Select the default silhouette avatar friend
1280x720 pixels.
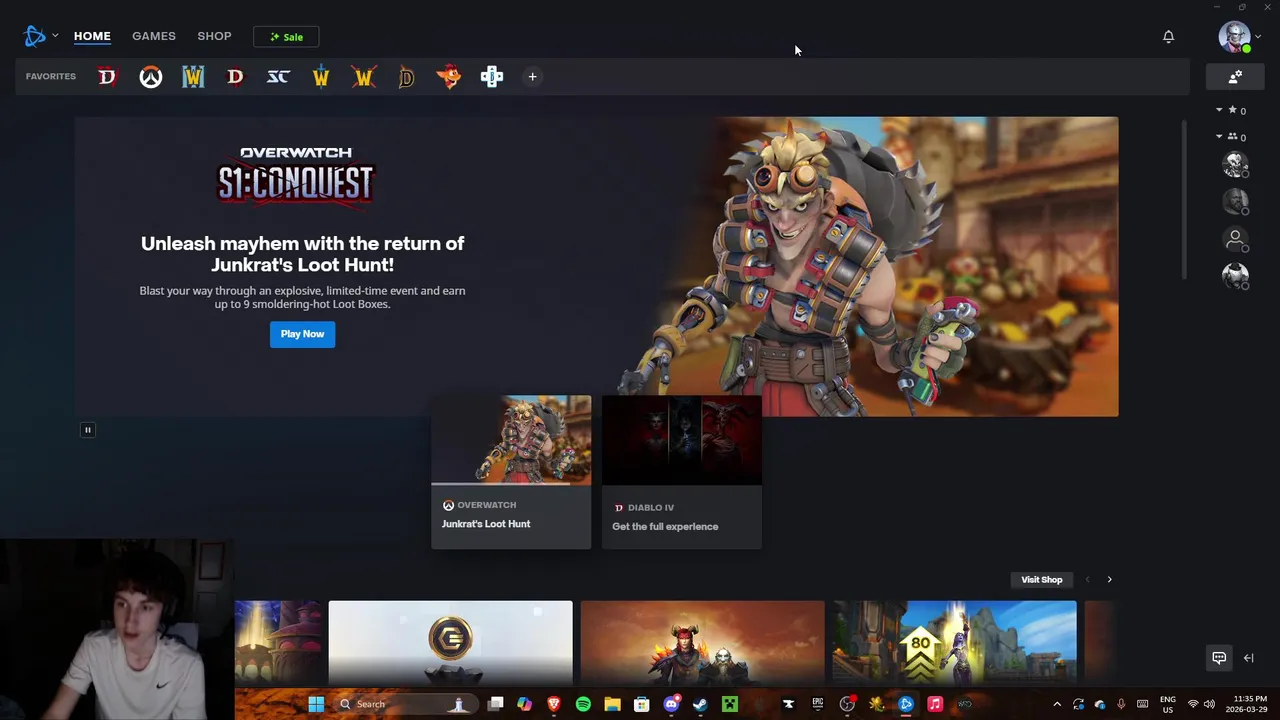[x=1236, y=240]
